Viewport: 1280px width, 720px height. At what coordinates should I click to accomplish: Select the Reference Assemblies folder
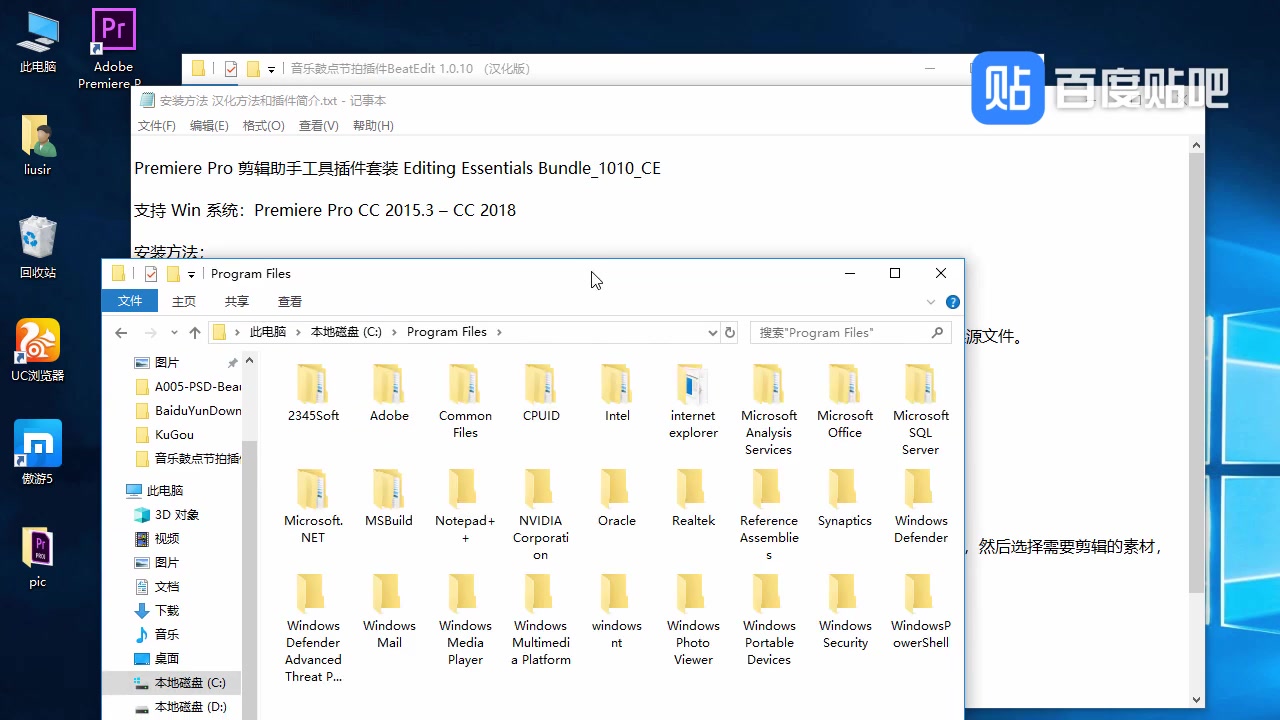769,515
